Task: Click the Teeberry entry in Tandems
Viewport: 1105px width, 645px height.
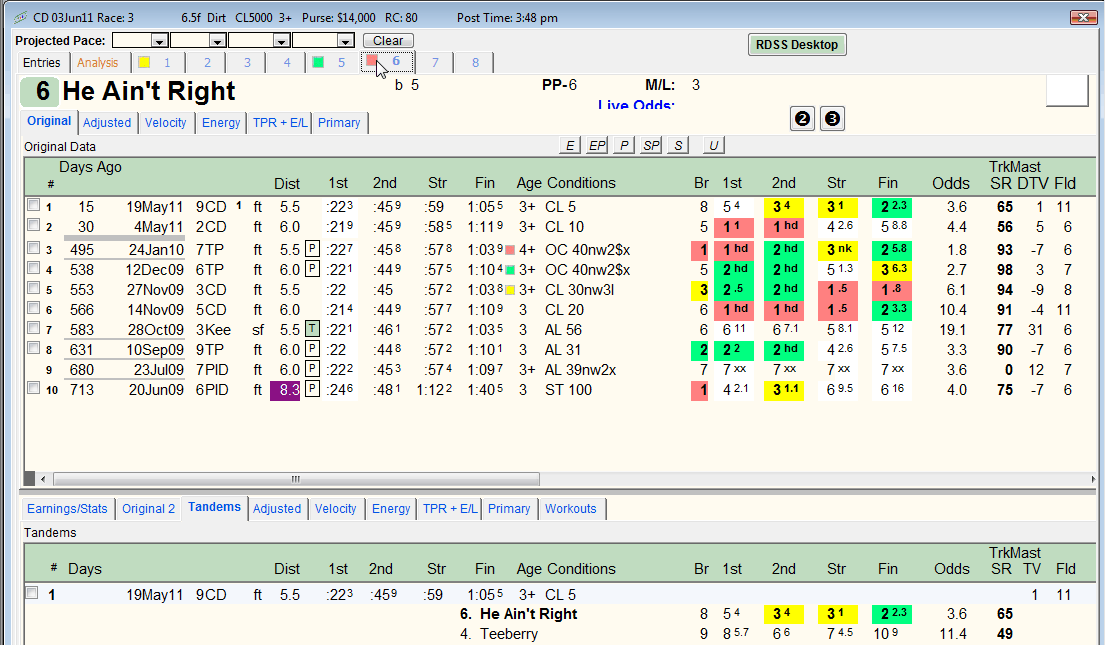Action: pos(509,634)
